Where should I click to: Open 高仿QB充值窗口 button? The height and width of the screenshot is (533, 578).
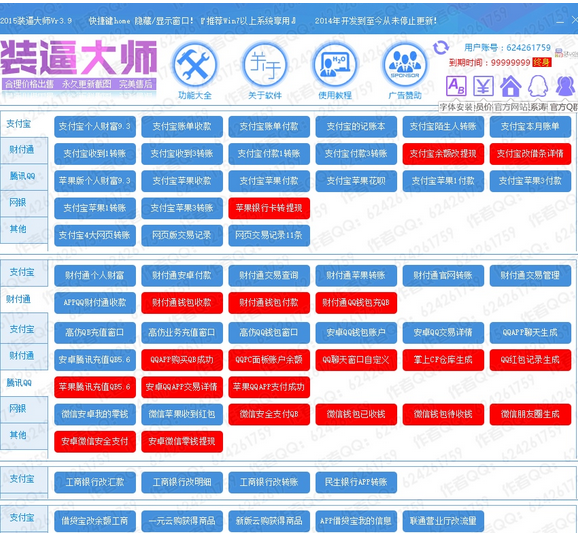click(x=95, y=332)
